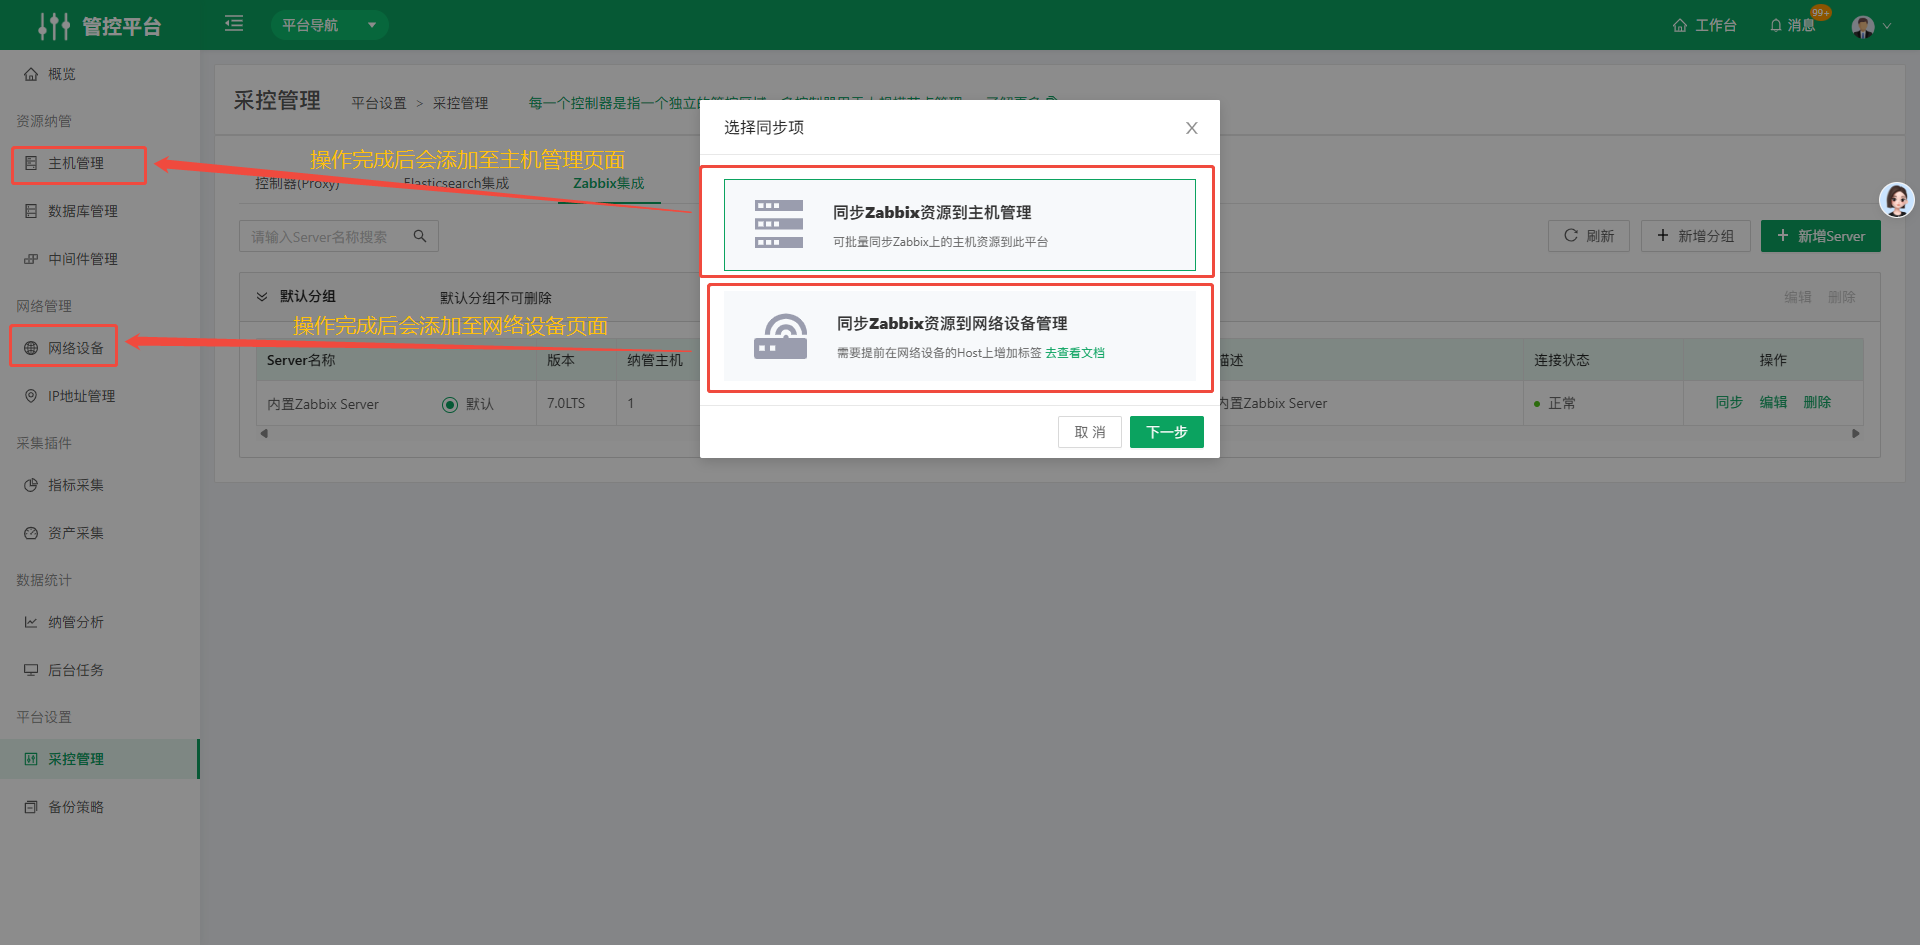
Task: Go to 概览 in sidebar
Action: 100,74
